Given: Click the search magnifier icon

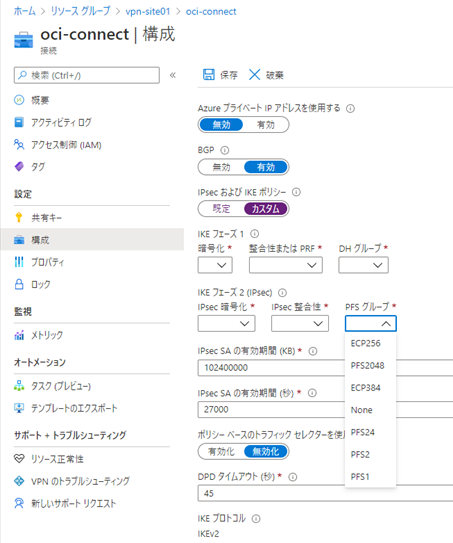Looking at the screenshot, I should point(23,75).
